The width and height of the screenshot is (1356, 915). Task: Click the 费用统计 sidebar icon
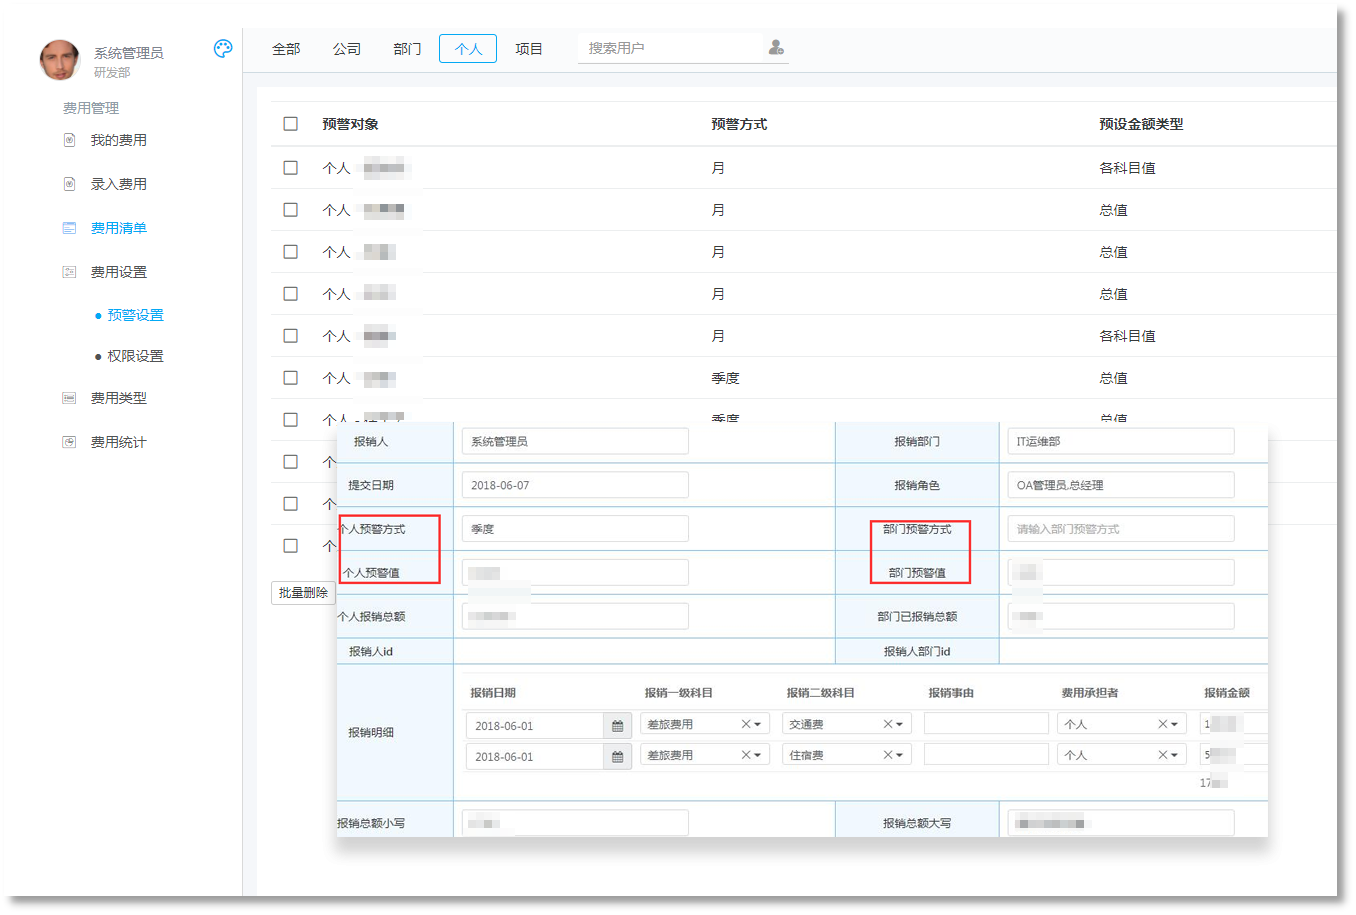pos(69,442)
